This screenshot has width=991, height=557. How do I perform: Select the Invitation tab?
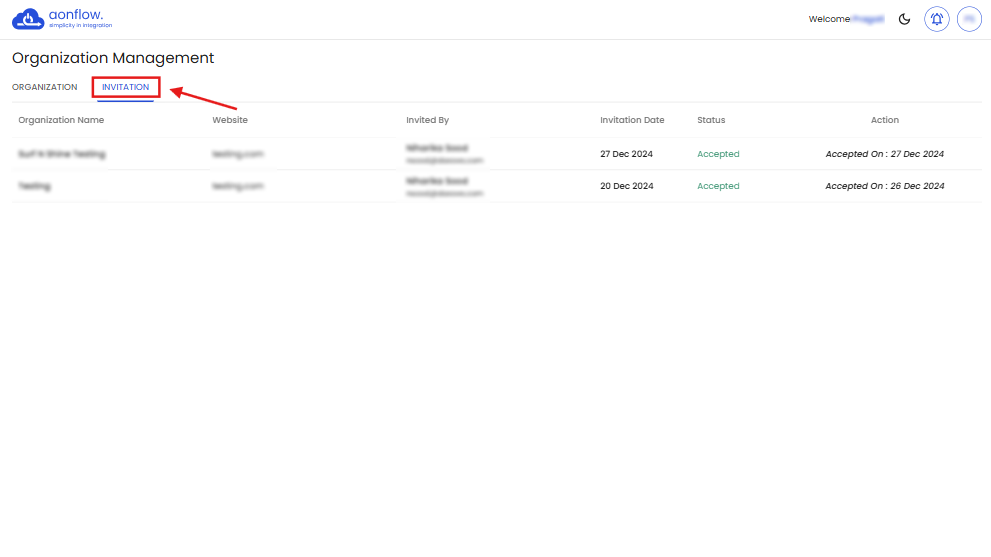125,87
